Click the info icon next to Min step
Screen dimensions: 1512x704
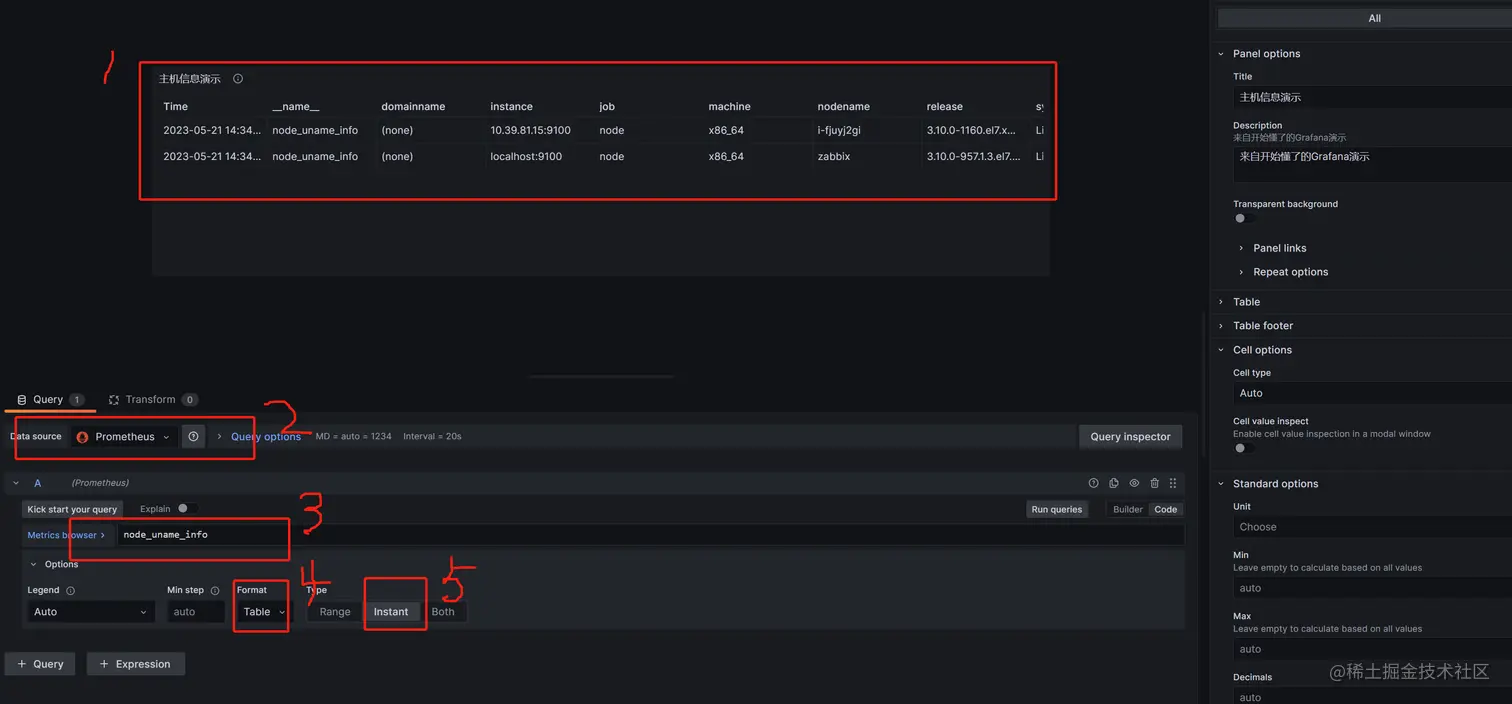point(215,591)
